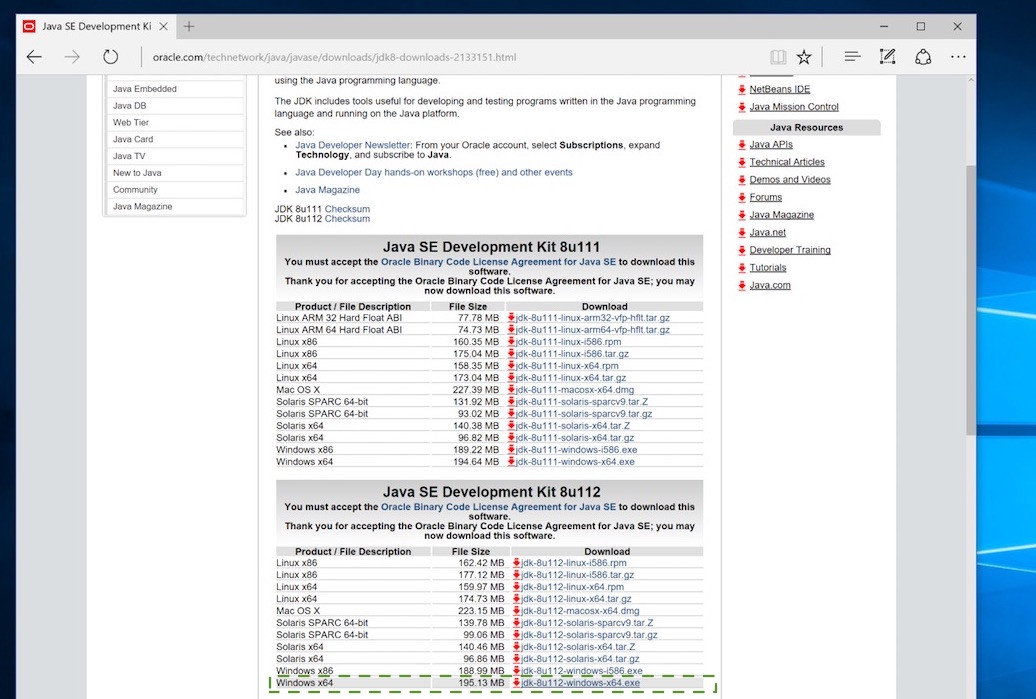Open the Share icon in Edge toolbar
This screenshot has width=1036, height=699.
[923, 57]
